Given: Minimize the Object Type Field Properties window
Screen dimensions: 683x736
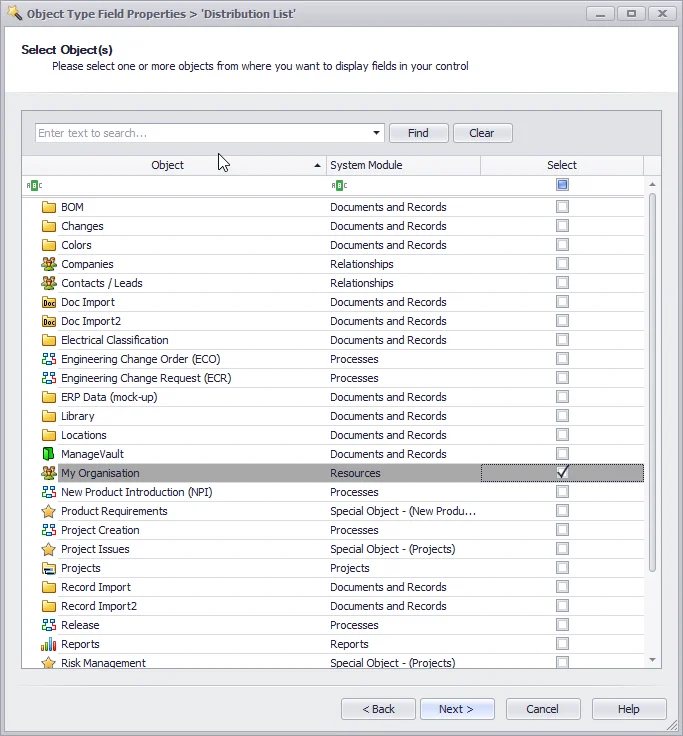Looking at the screenshot, I should [x=600, y=14].
